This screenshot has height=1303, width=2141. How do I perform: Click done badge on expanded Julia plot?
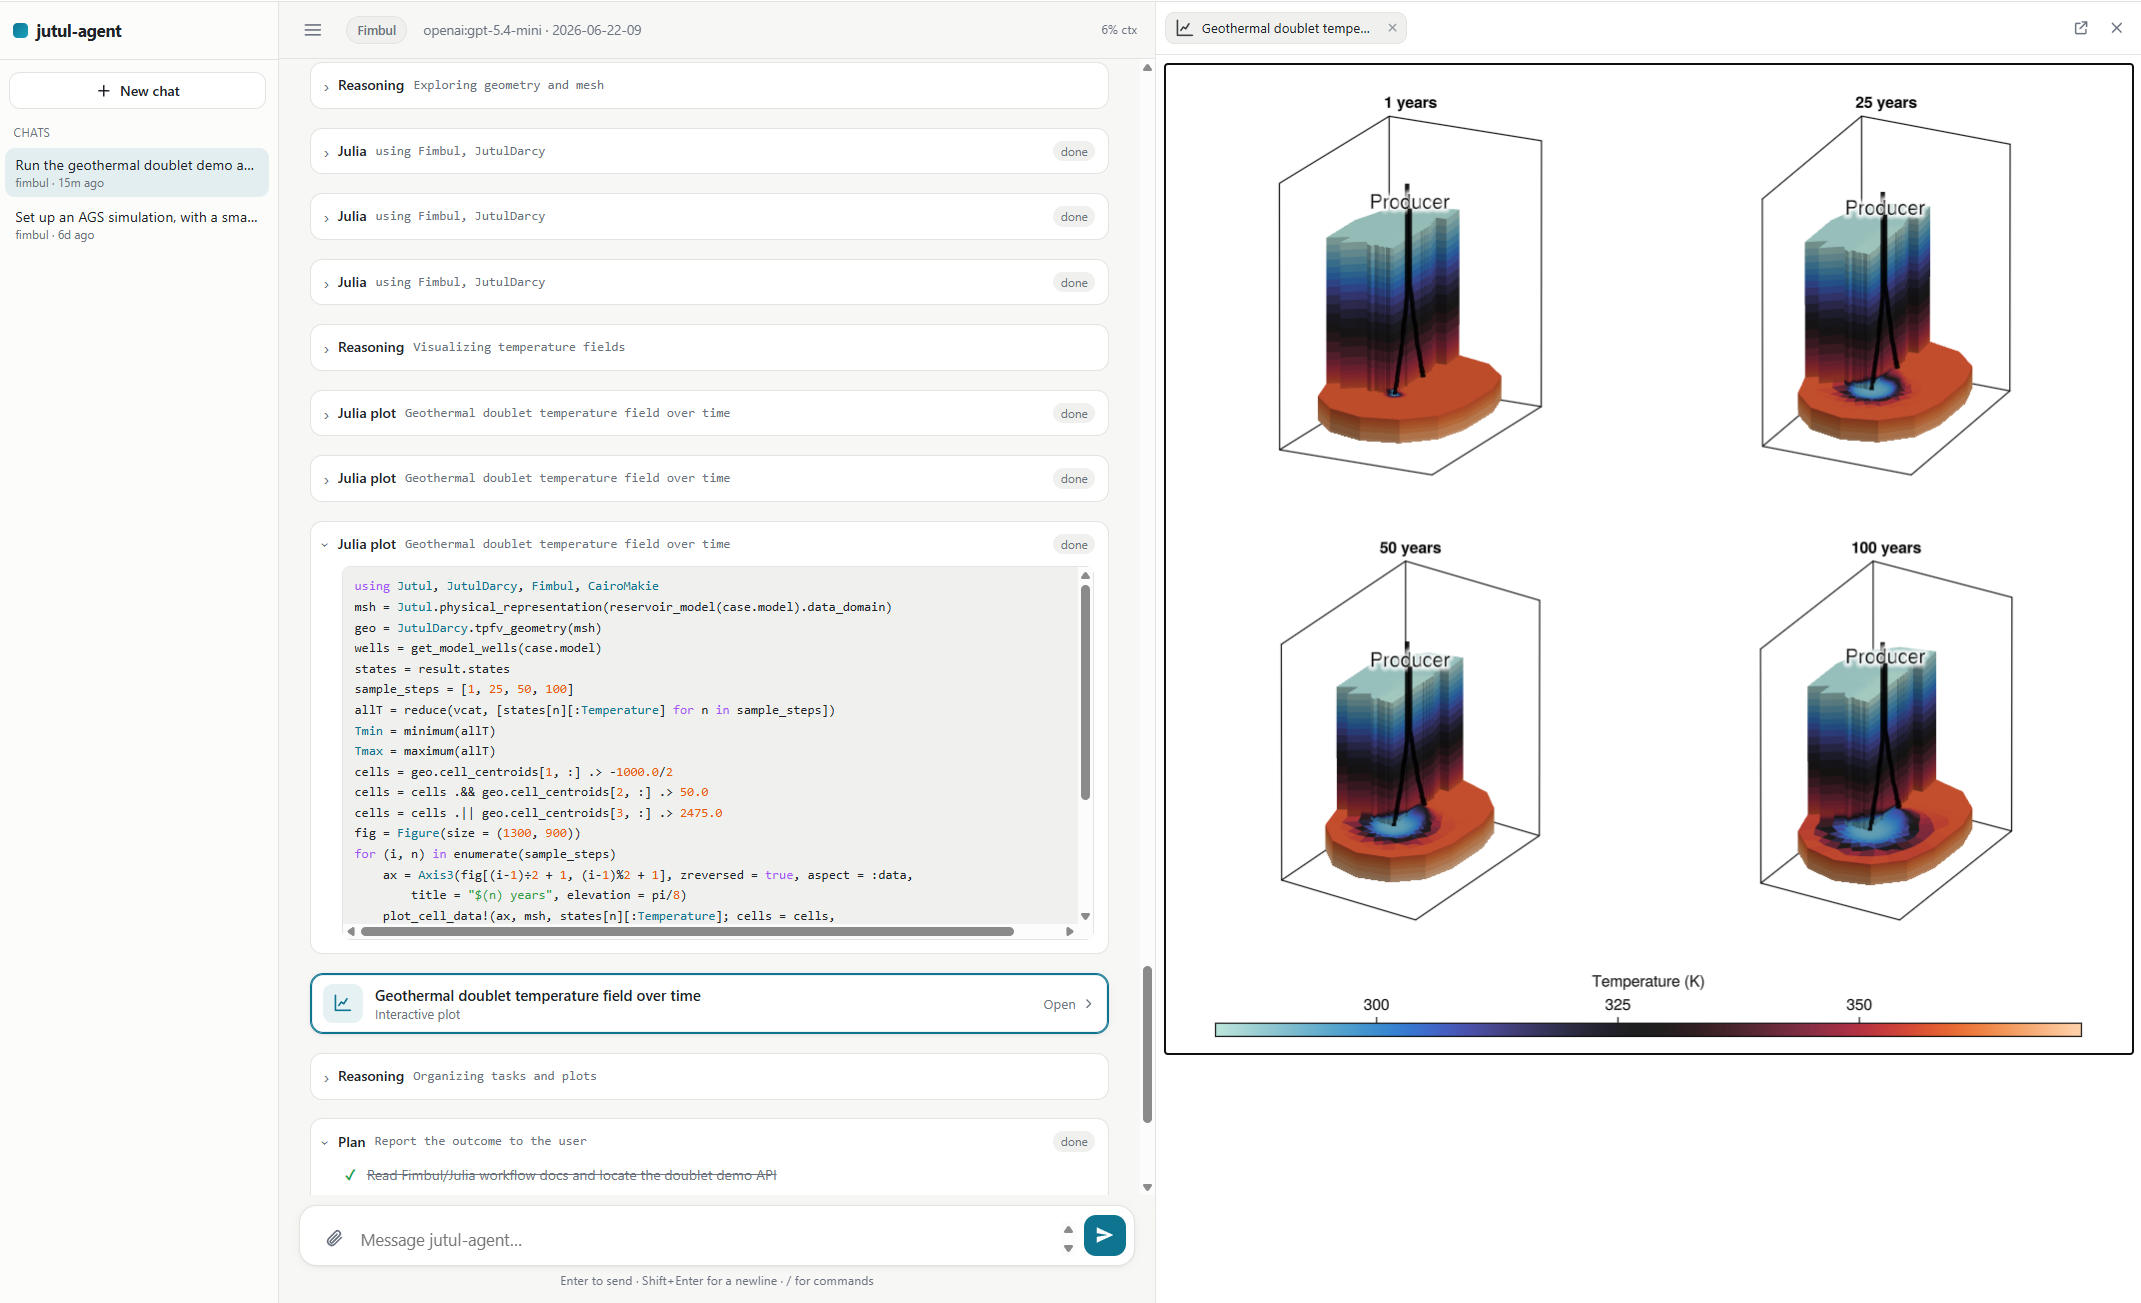(1074, 545)
